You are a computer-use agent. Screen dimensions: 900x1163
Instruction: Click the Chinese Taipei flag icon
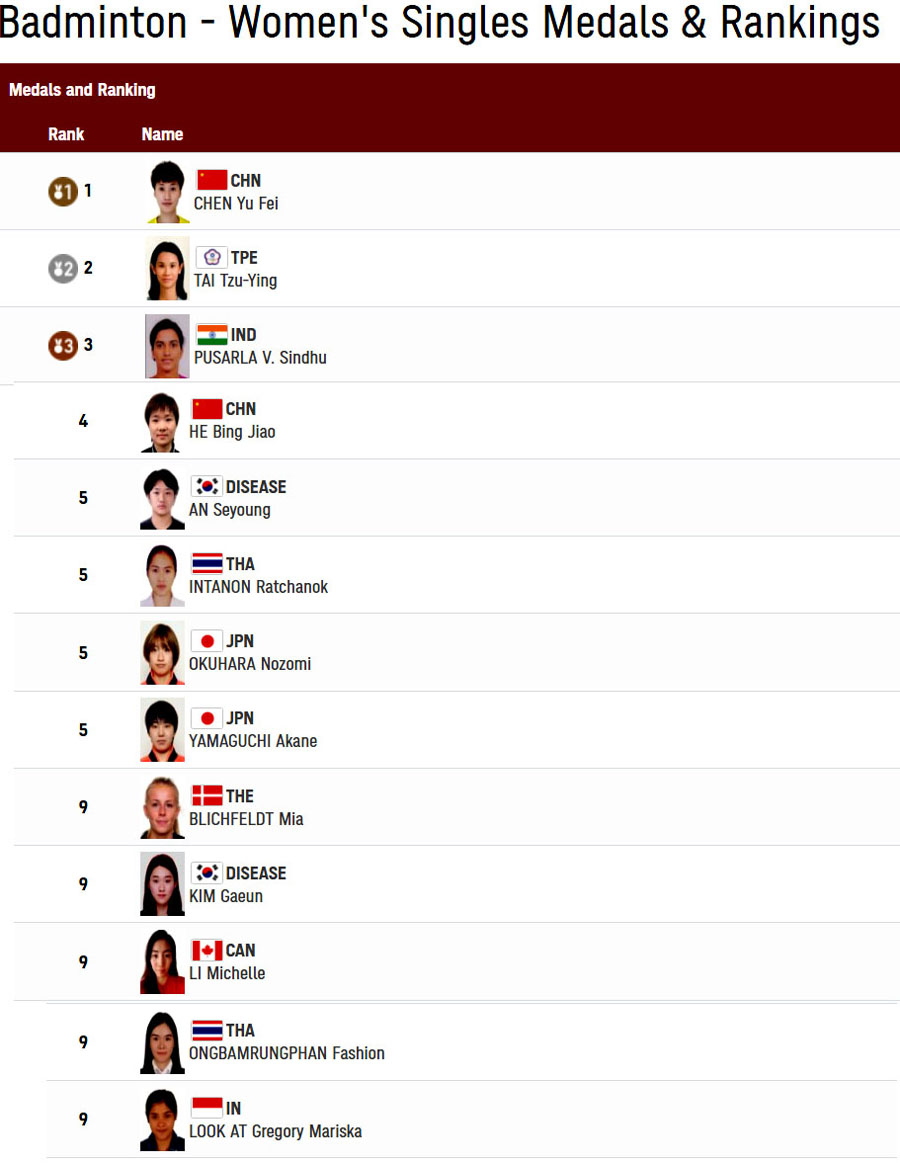click(x=211, y=257)
